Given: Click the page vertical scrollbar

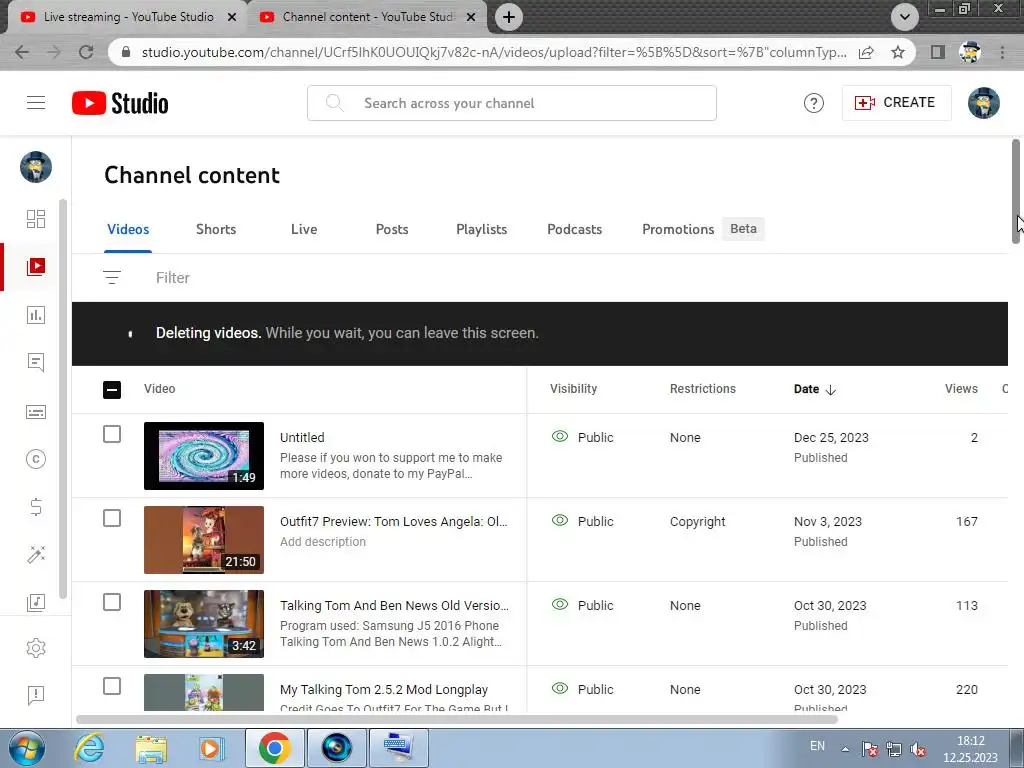Looking at the screenshot, I should point(1016,191).
